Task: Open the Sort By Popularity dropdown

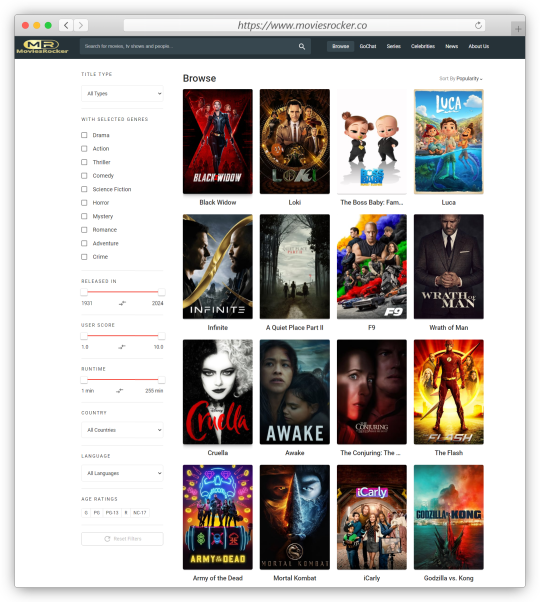Action: click(461, 79)
